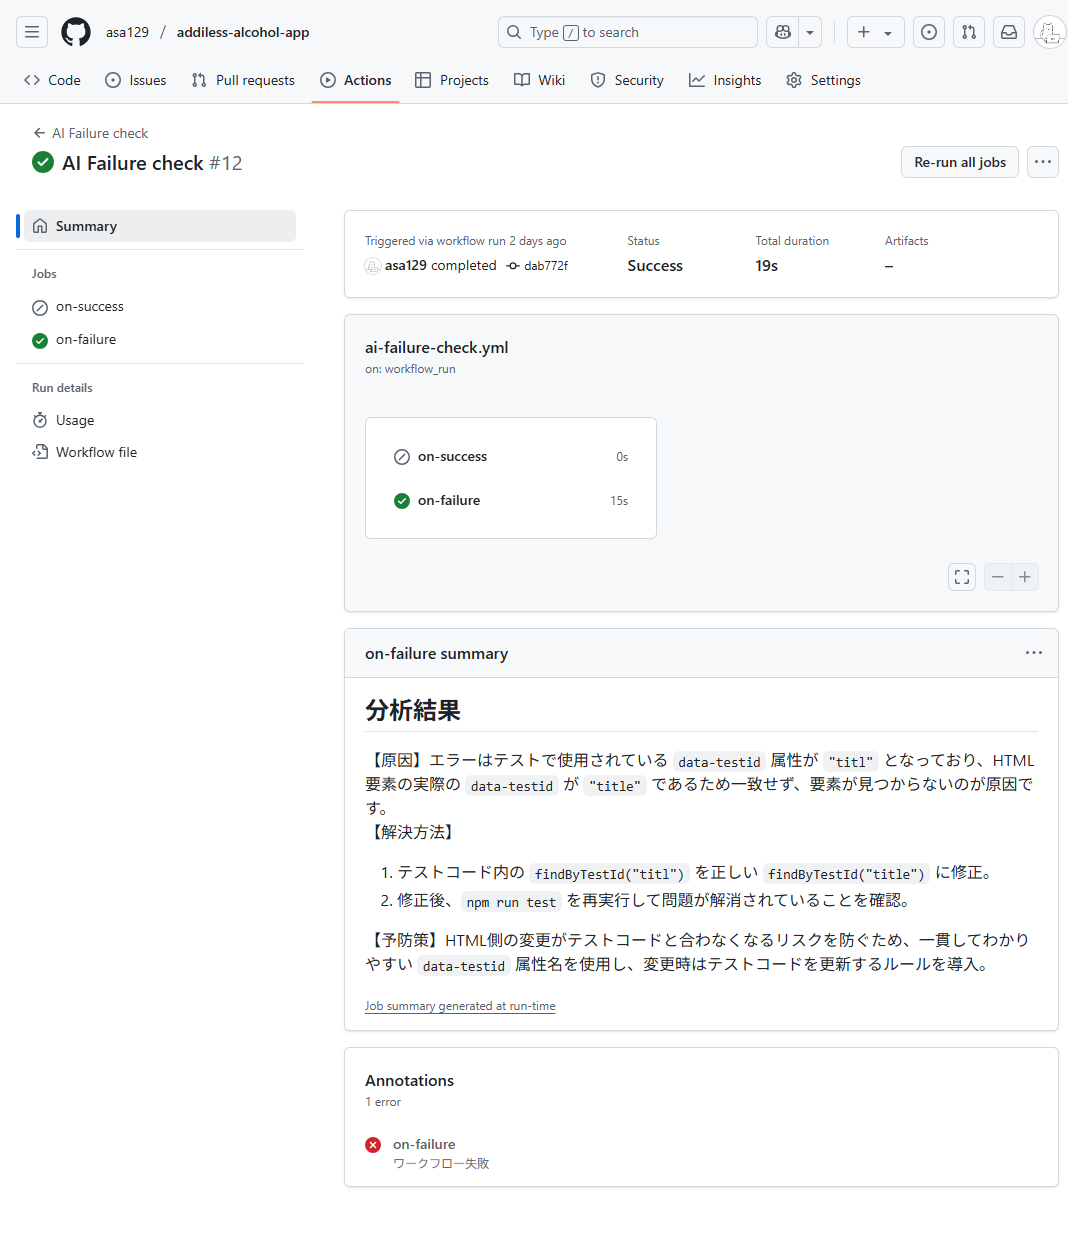The image size is (1068, 1251).
Task: Switch to the Pull requests tab
Action: point(243,80)
